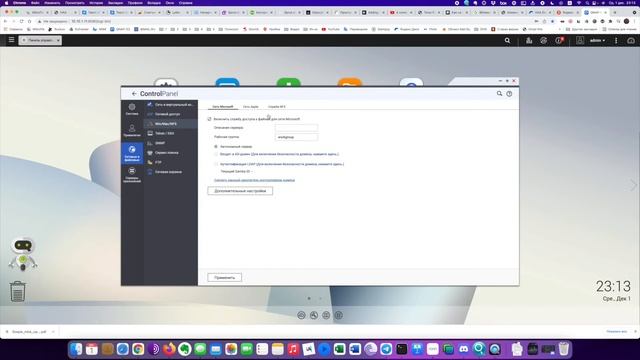The width and height of the screenshot is (640, 360).
Task: Open the FTP menu item
Action: (x=171, y=162)
